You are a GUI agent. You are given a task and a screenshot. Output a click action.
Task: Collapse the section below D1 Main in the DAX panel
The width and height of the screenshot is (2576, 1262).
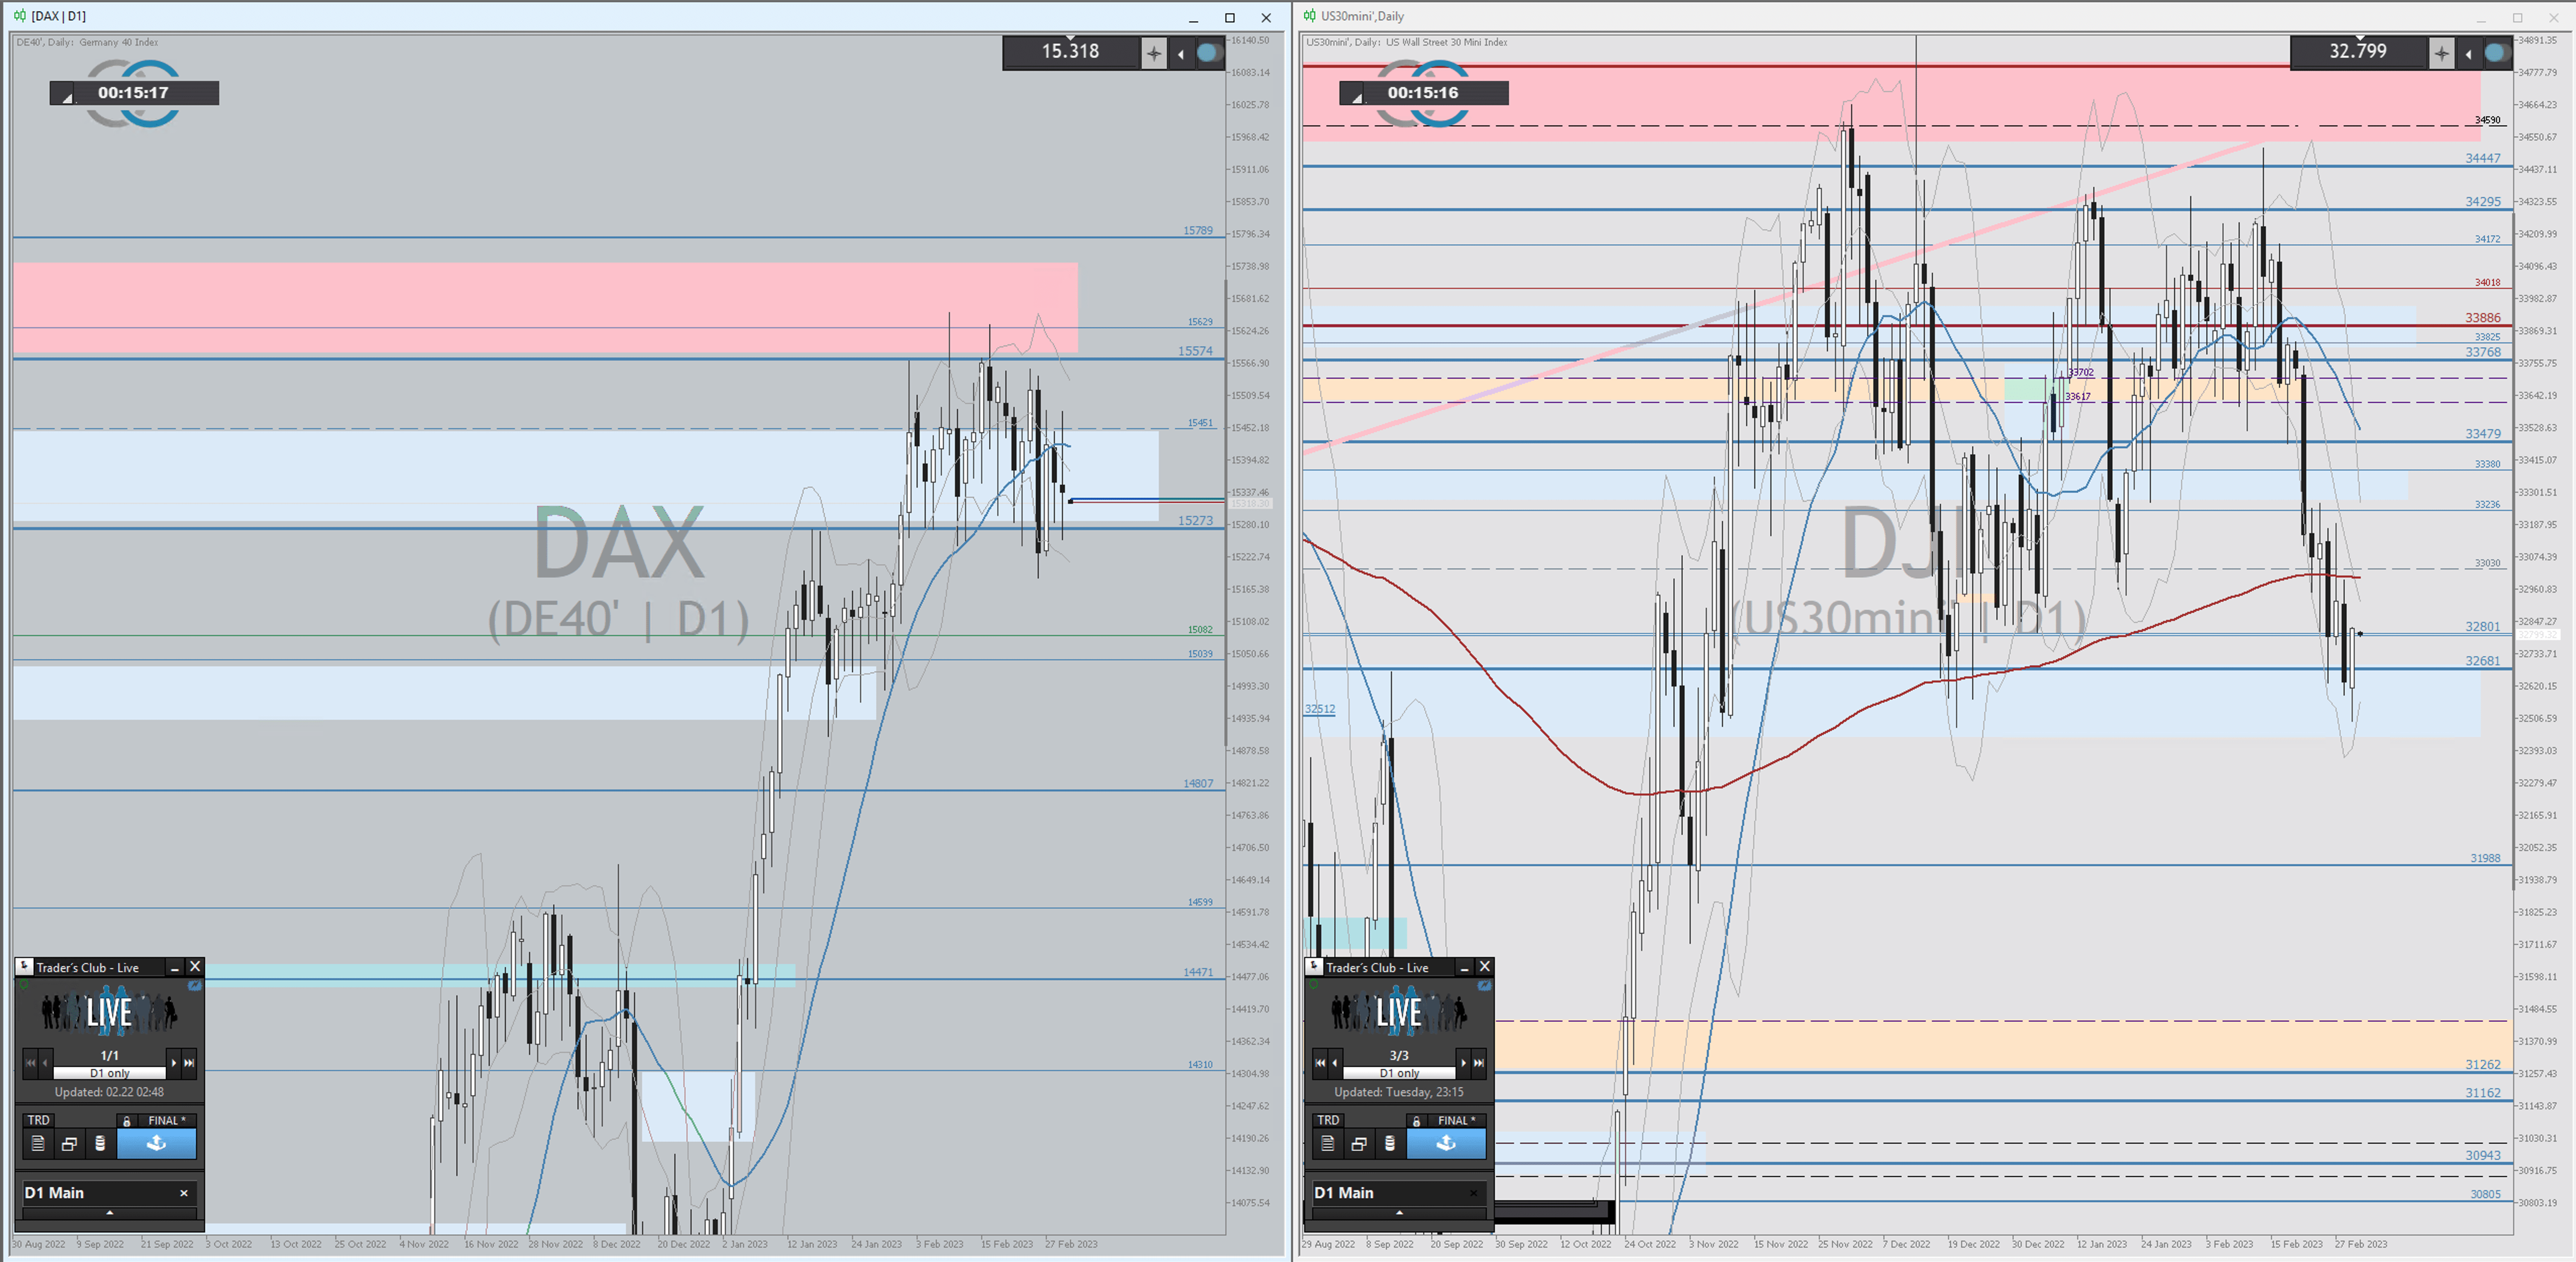point(110,1212)
